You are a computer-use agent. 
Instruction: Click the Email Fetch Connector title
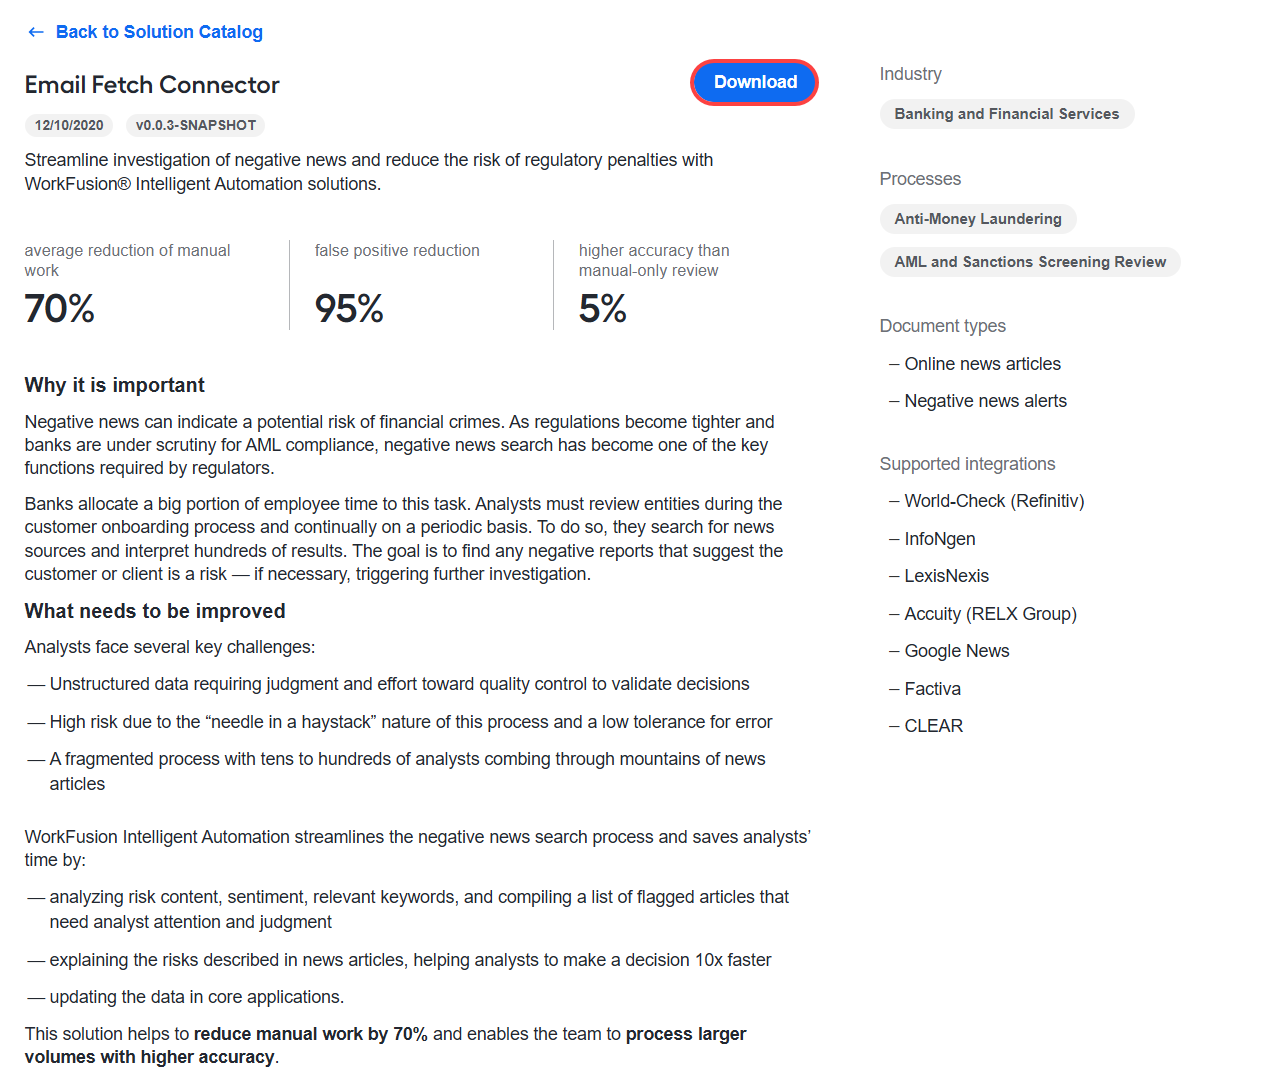pyautogui.click(x=152, y=85)
